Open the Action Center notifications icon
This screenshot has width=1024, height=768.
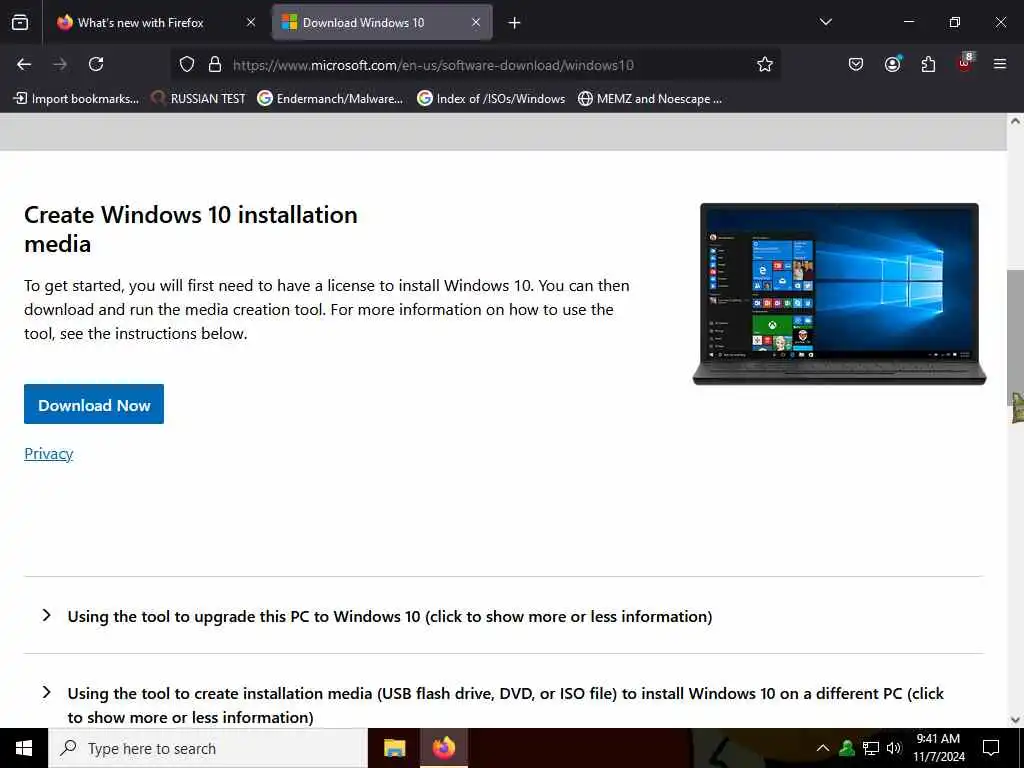click(991, 748)
